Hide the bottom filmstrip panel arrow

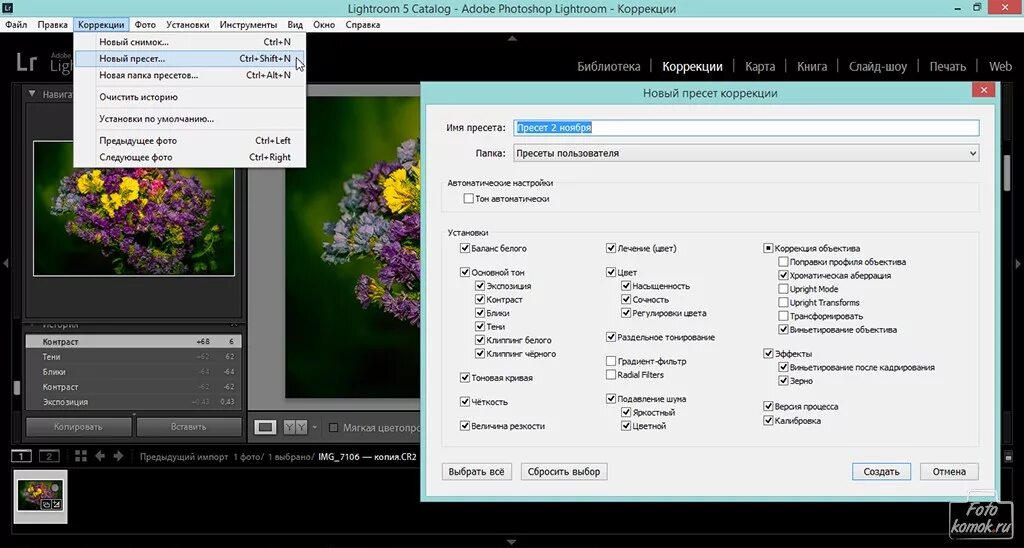(512, 542)
